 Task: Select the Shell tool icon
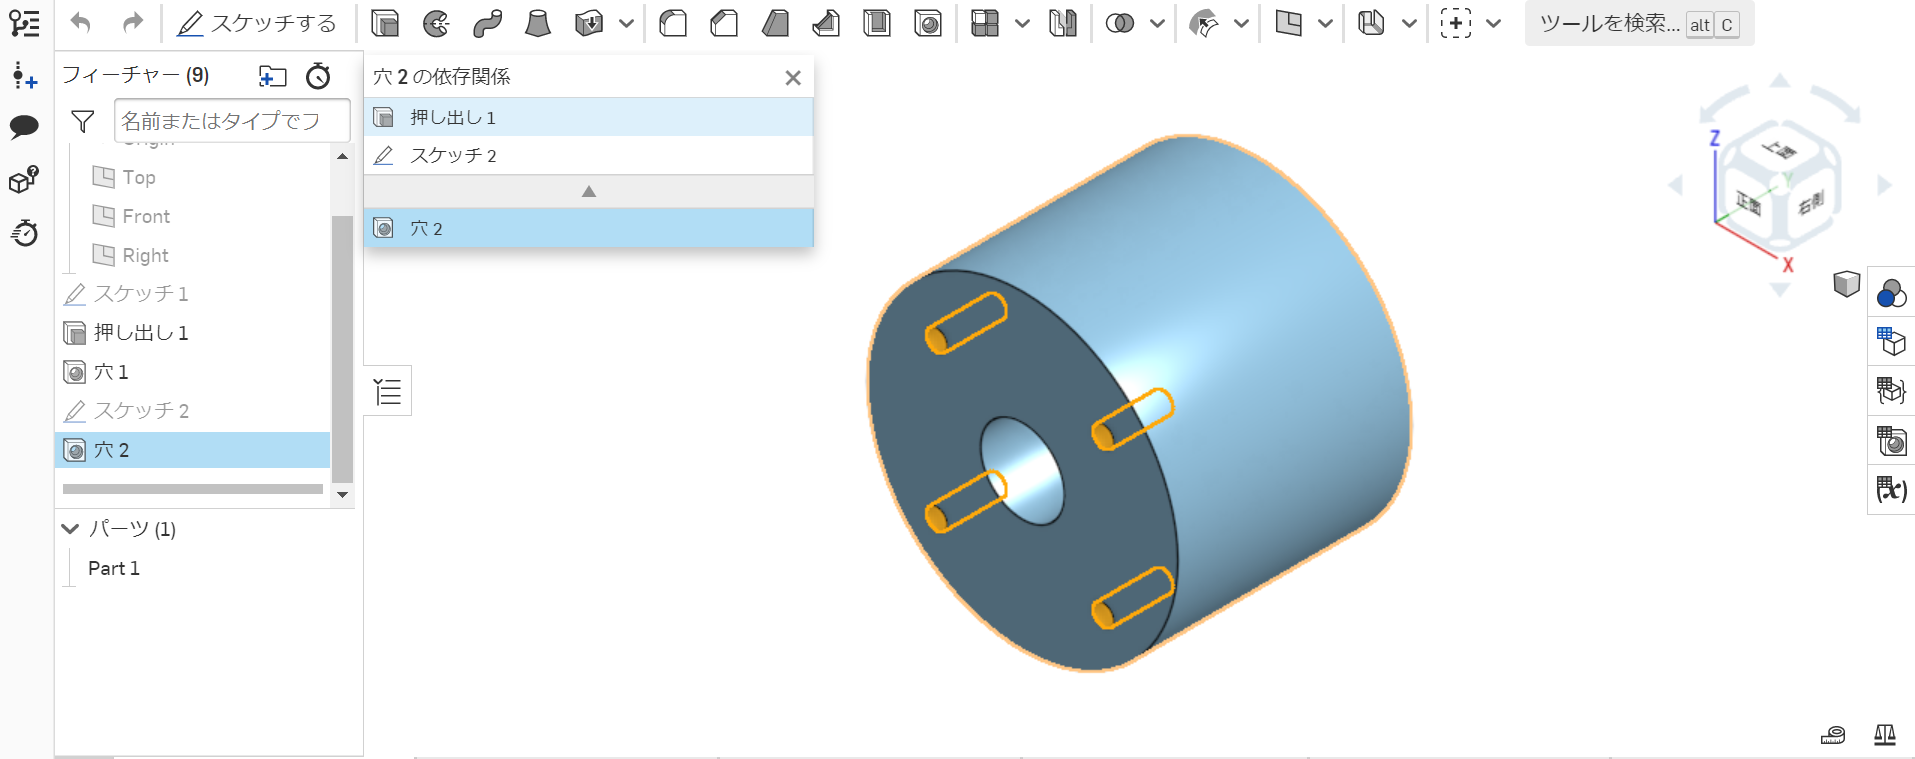[877, 23]
